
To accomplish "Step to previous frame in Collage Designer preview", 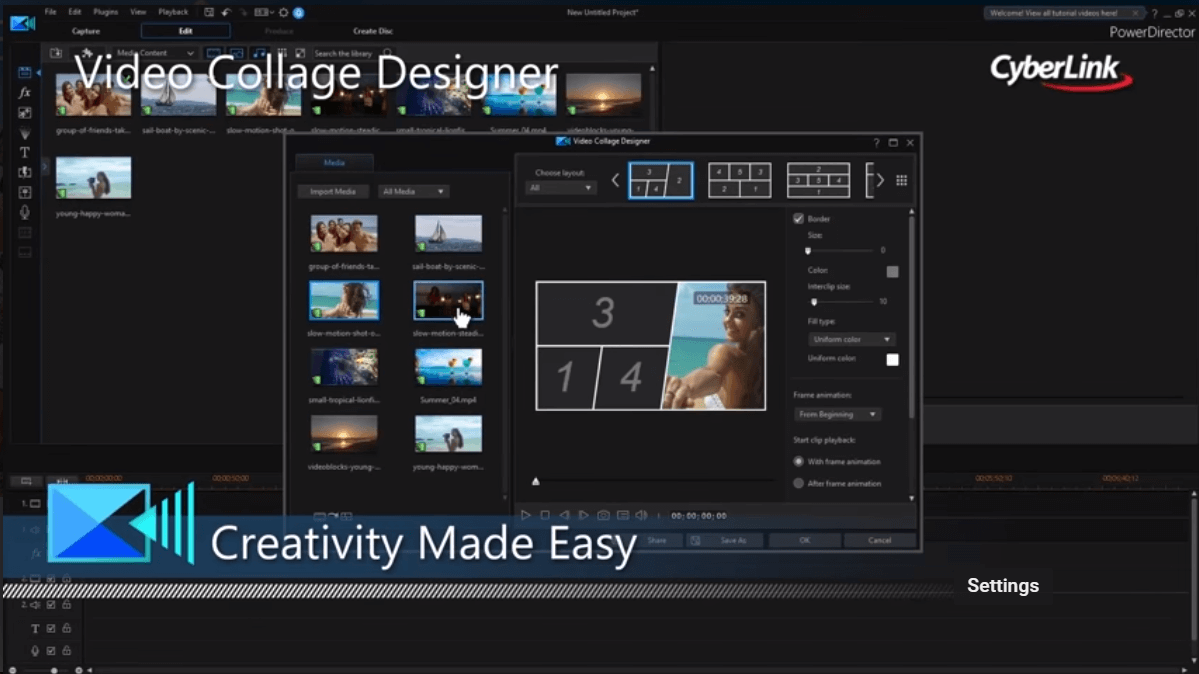I will pyautogui.click(x=564, y=516).
